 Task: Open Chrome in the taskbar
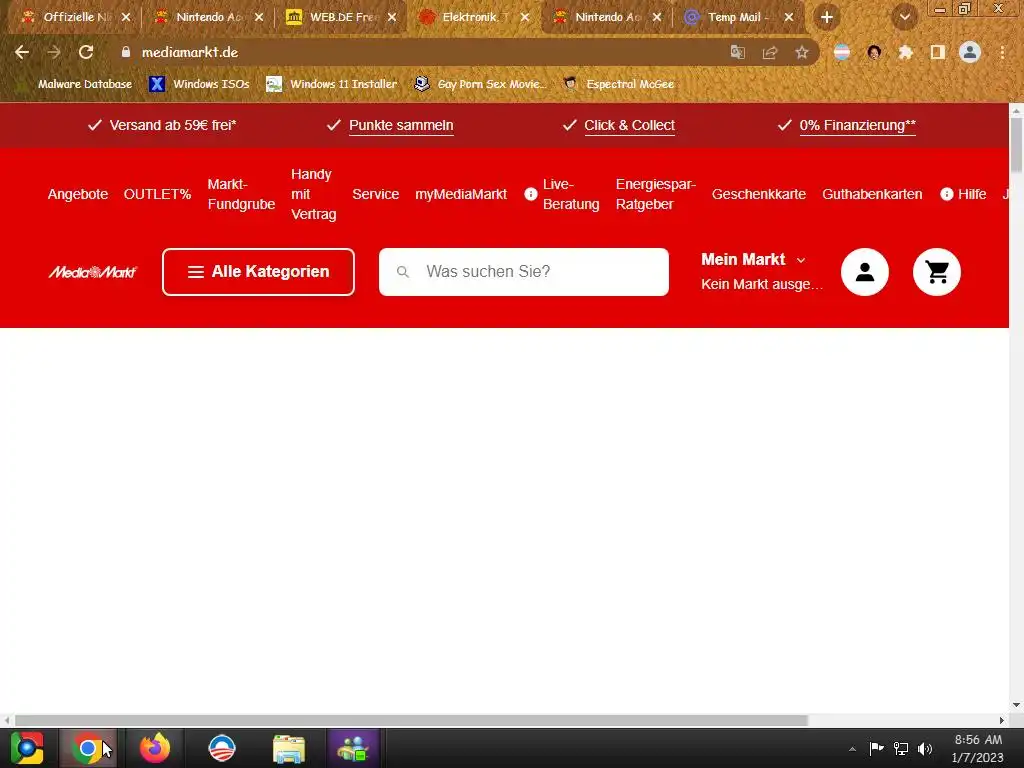88,748
